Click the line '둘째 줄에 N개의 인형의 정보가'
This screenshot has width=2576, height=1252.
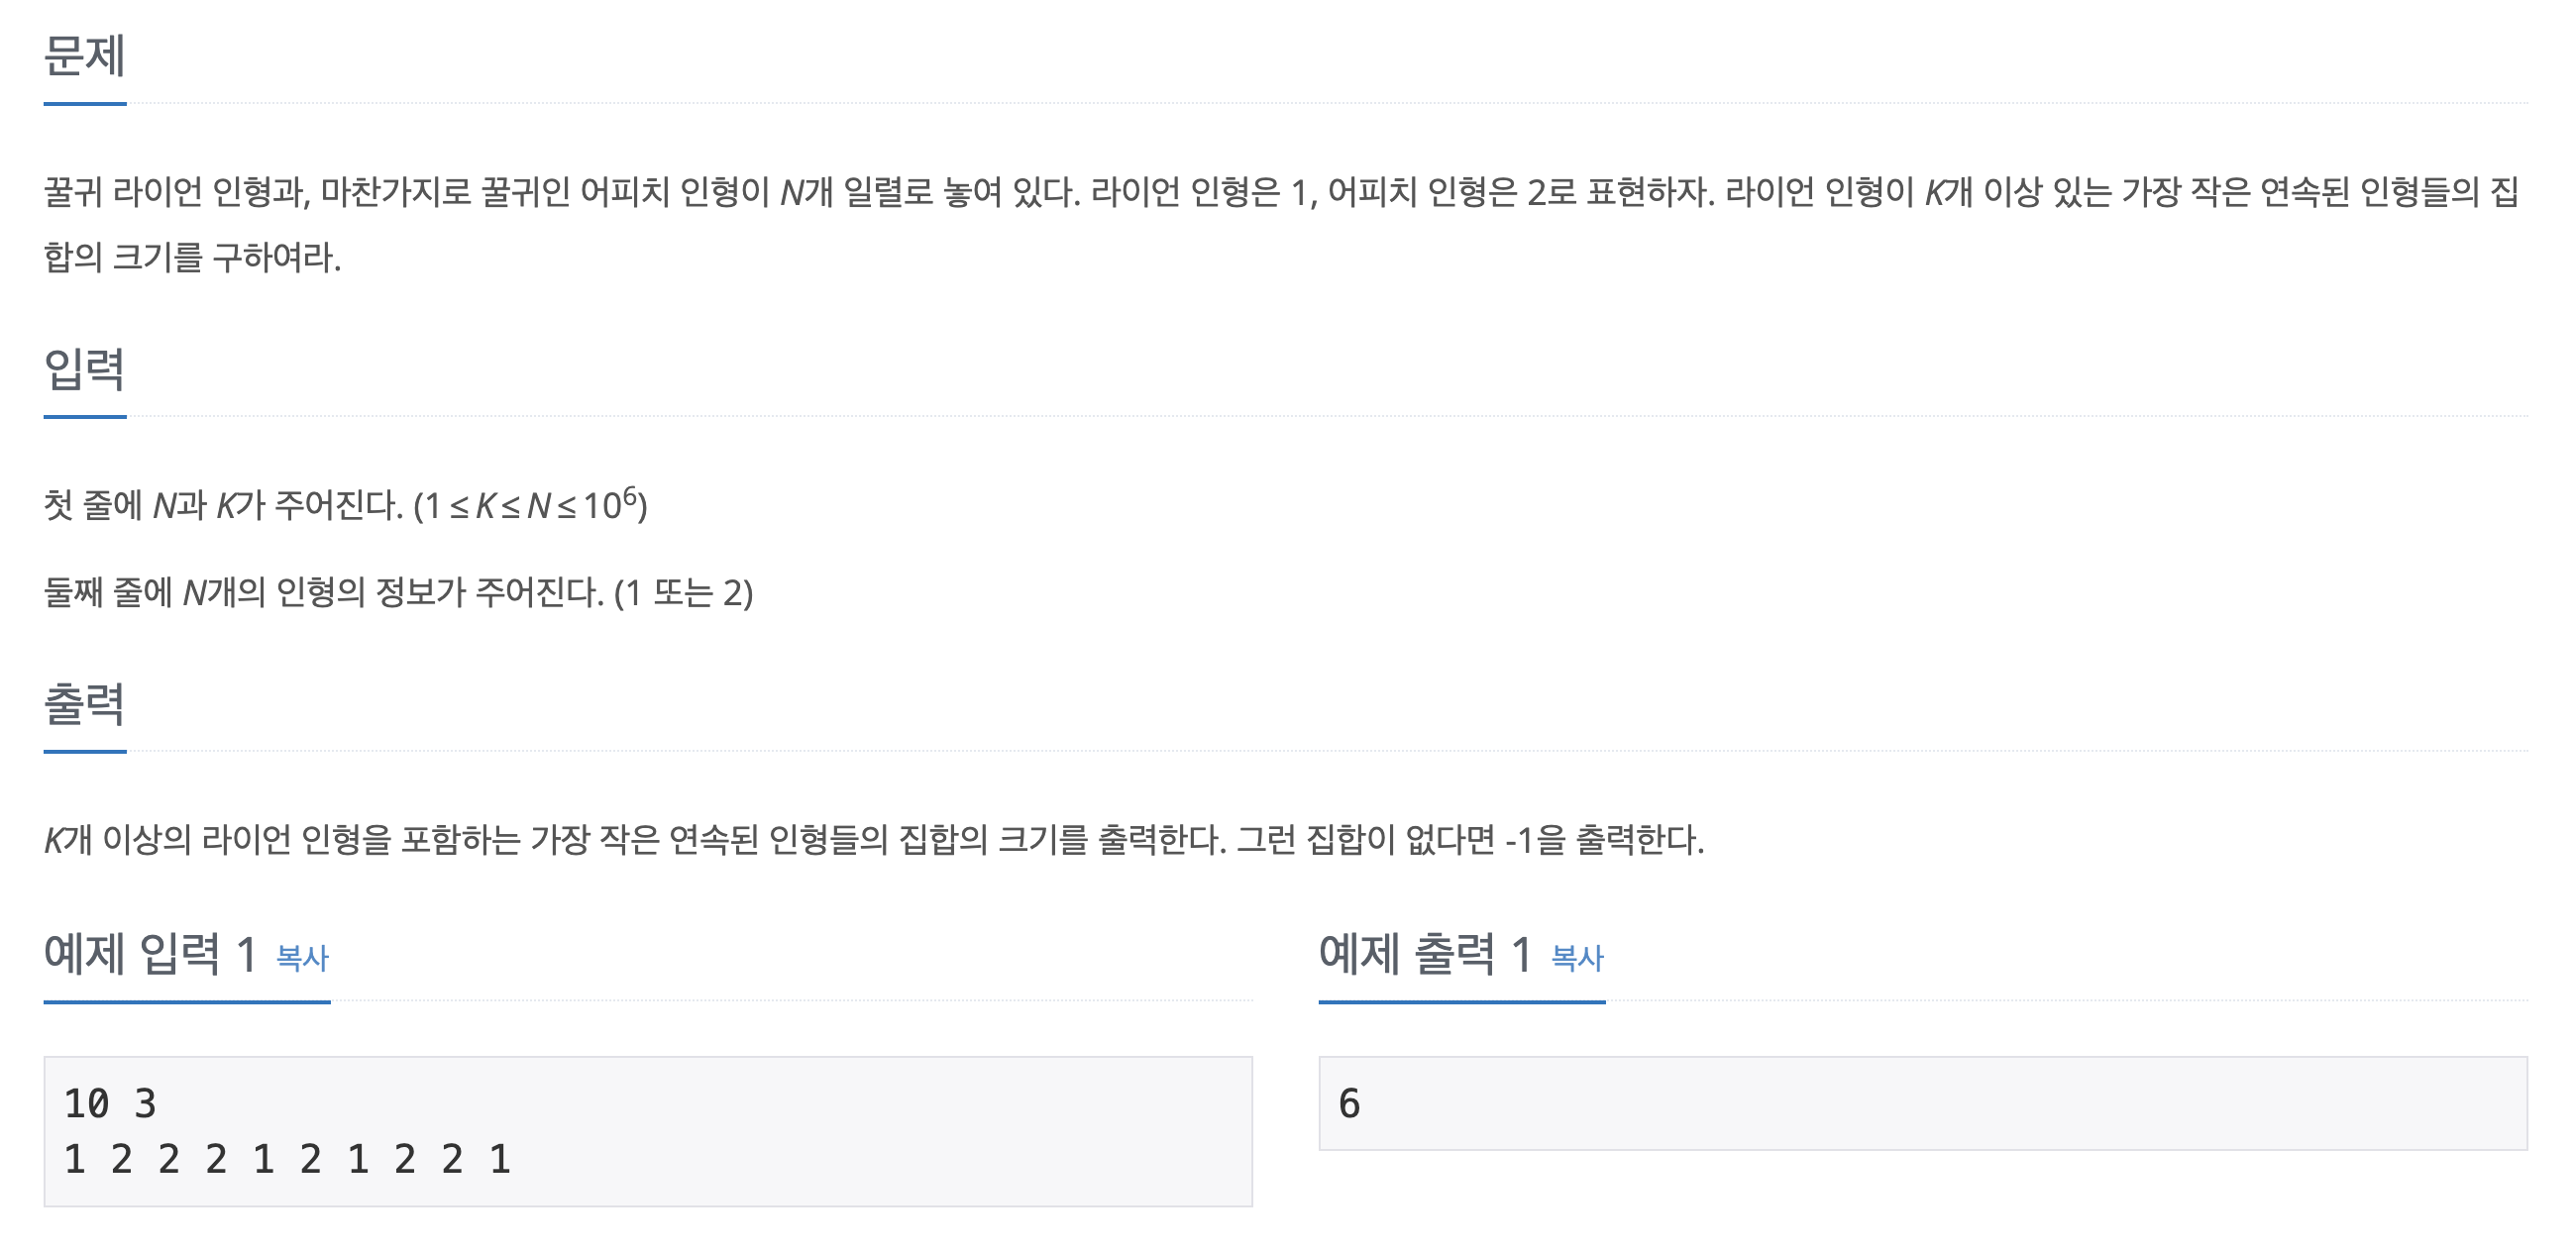(x=398, y=592)
